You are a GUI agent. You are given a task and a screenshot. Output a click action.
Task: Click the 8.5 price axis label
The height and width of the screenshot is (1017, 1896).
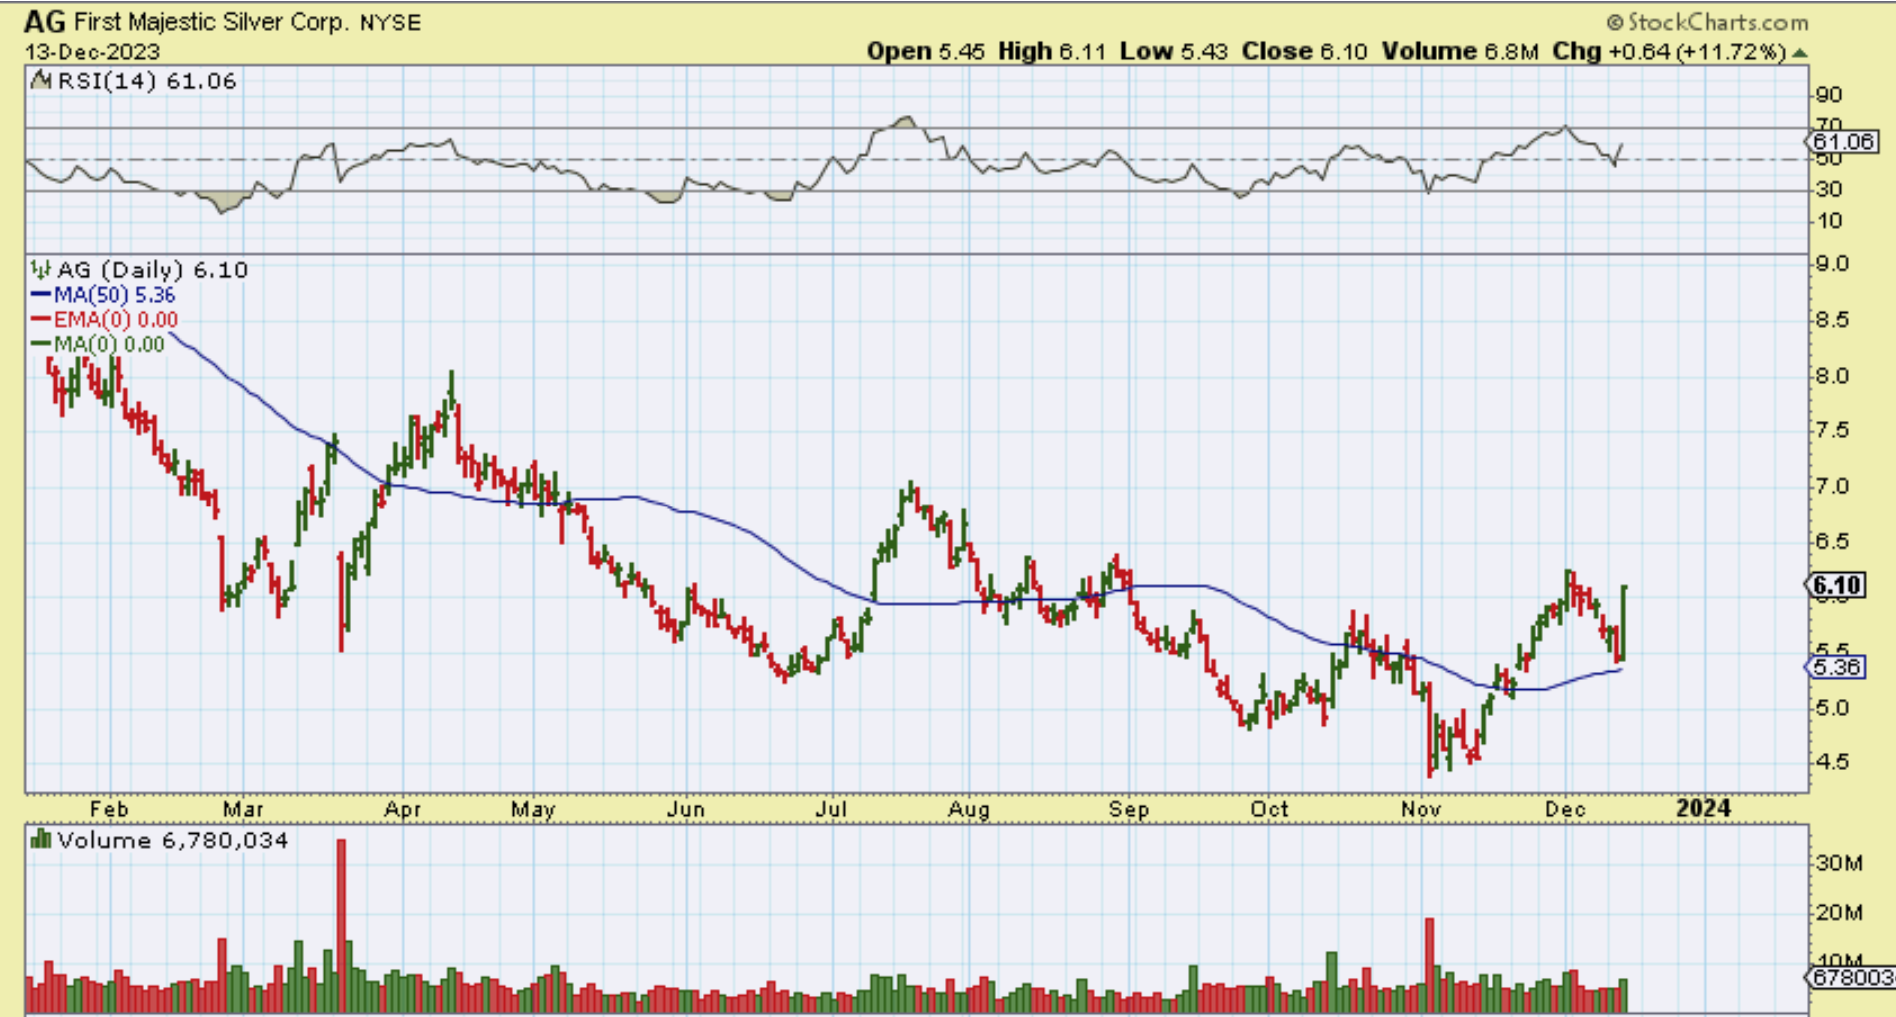[1830, 320]
